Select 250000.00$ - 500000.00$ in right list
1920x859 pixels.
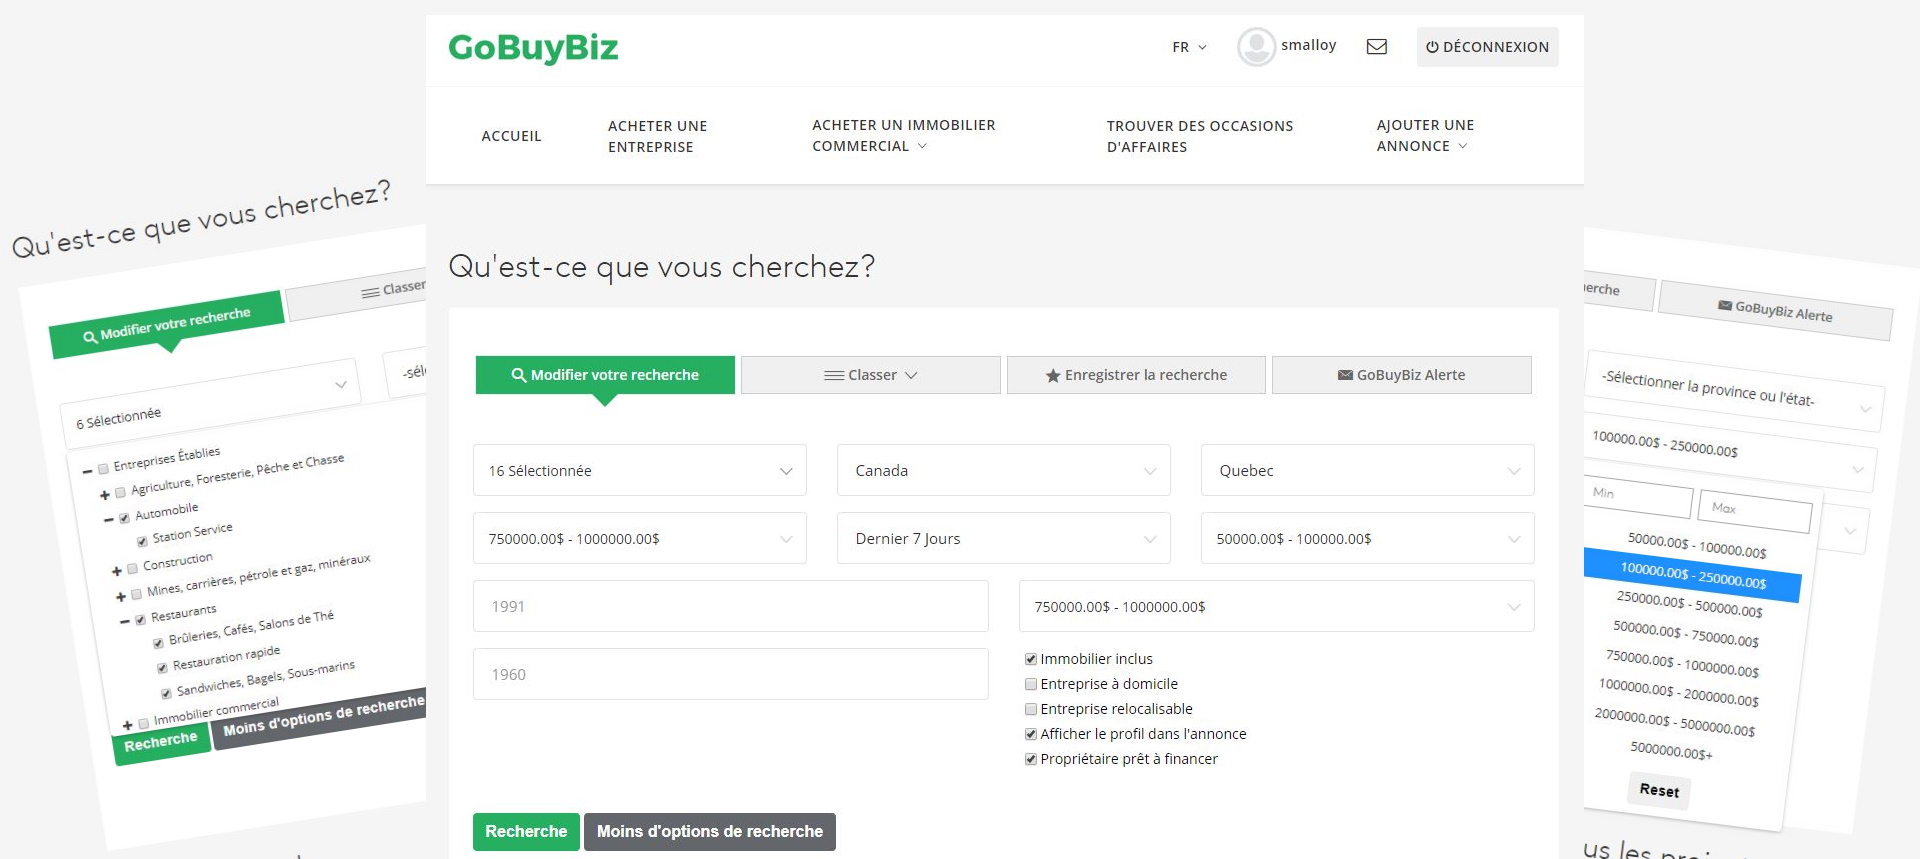click(1689, 605)
